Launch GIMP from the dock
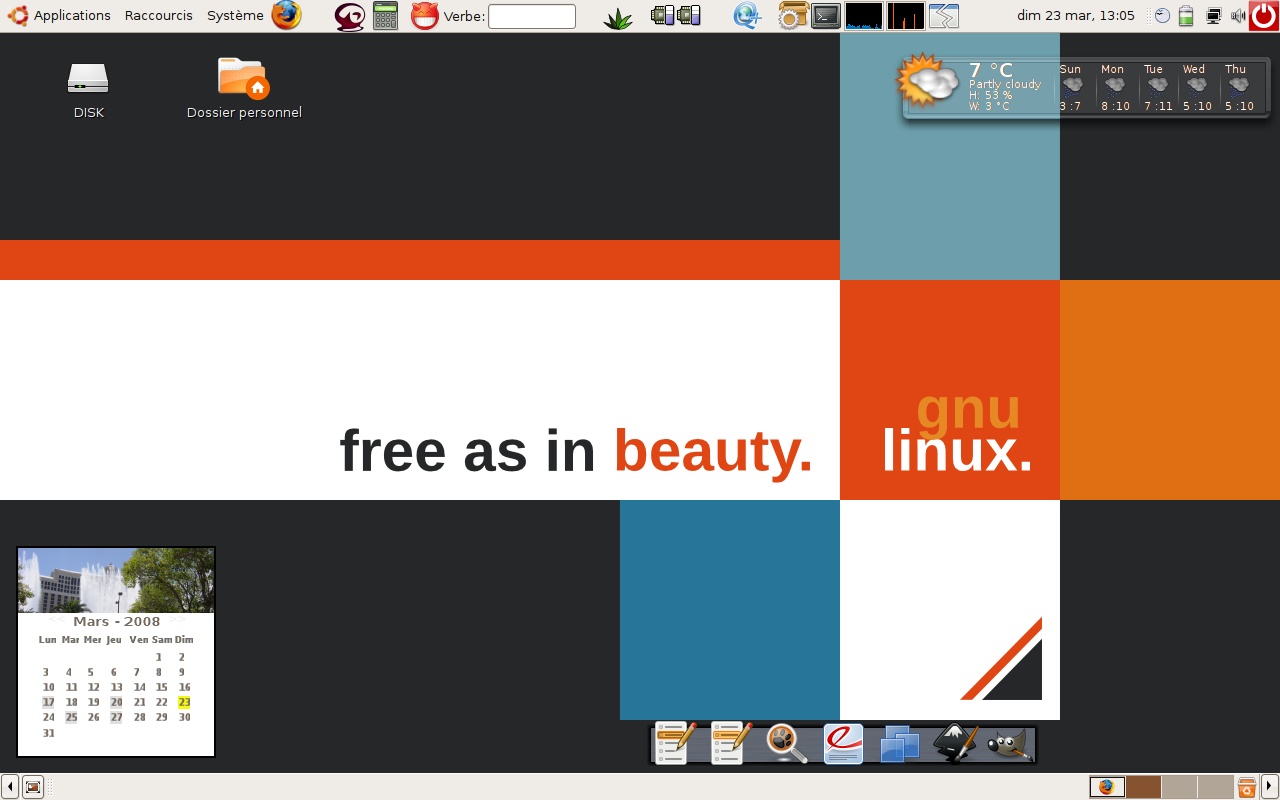This screenshot has width=1280, height=800. [1010, 745]
